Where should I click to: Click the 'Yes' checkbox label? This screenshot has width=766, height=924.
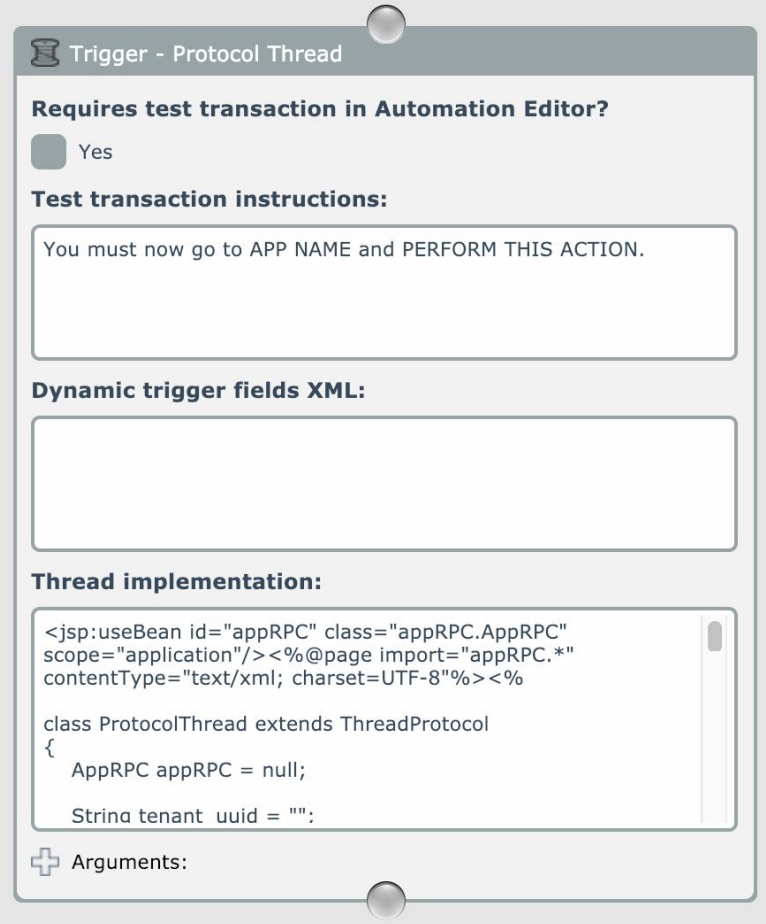tap(96, 152)
